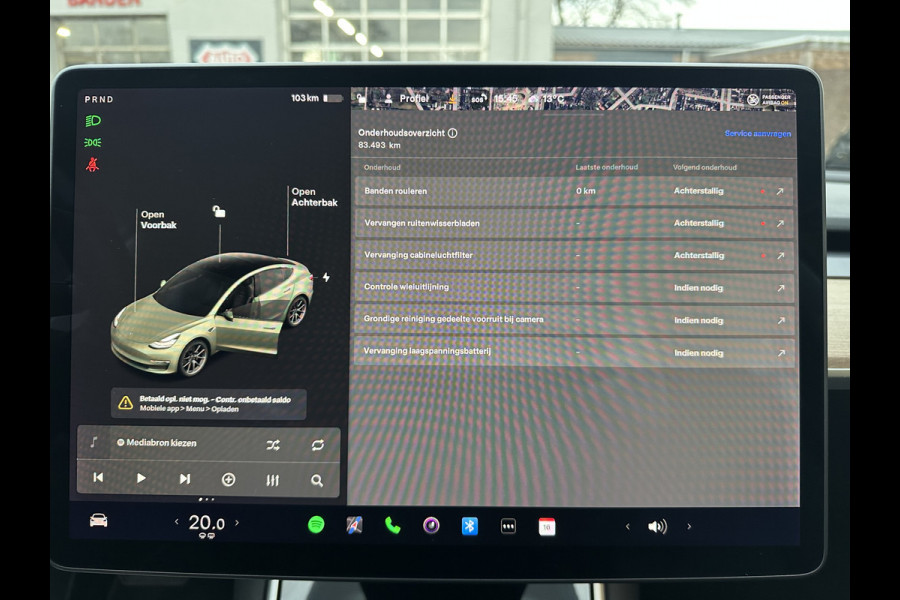900x600 pixels.
Task: Click the Service aanvragen link
Action: point(756,131)
